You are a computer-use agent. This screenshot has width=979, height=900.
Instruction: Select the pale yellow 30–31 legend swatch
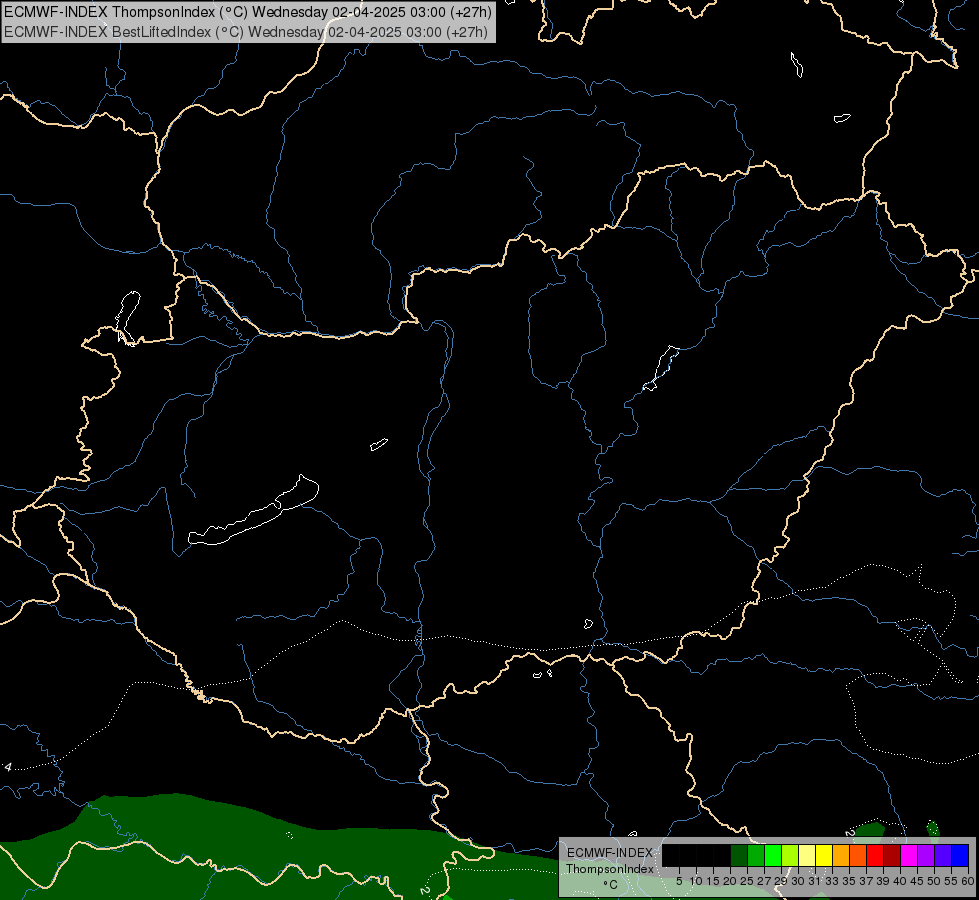[807, 855]
